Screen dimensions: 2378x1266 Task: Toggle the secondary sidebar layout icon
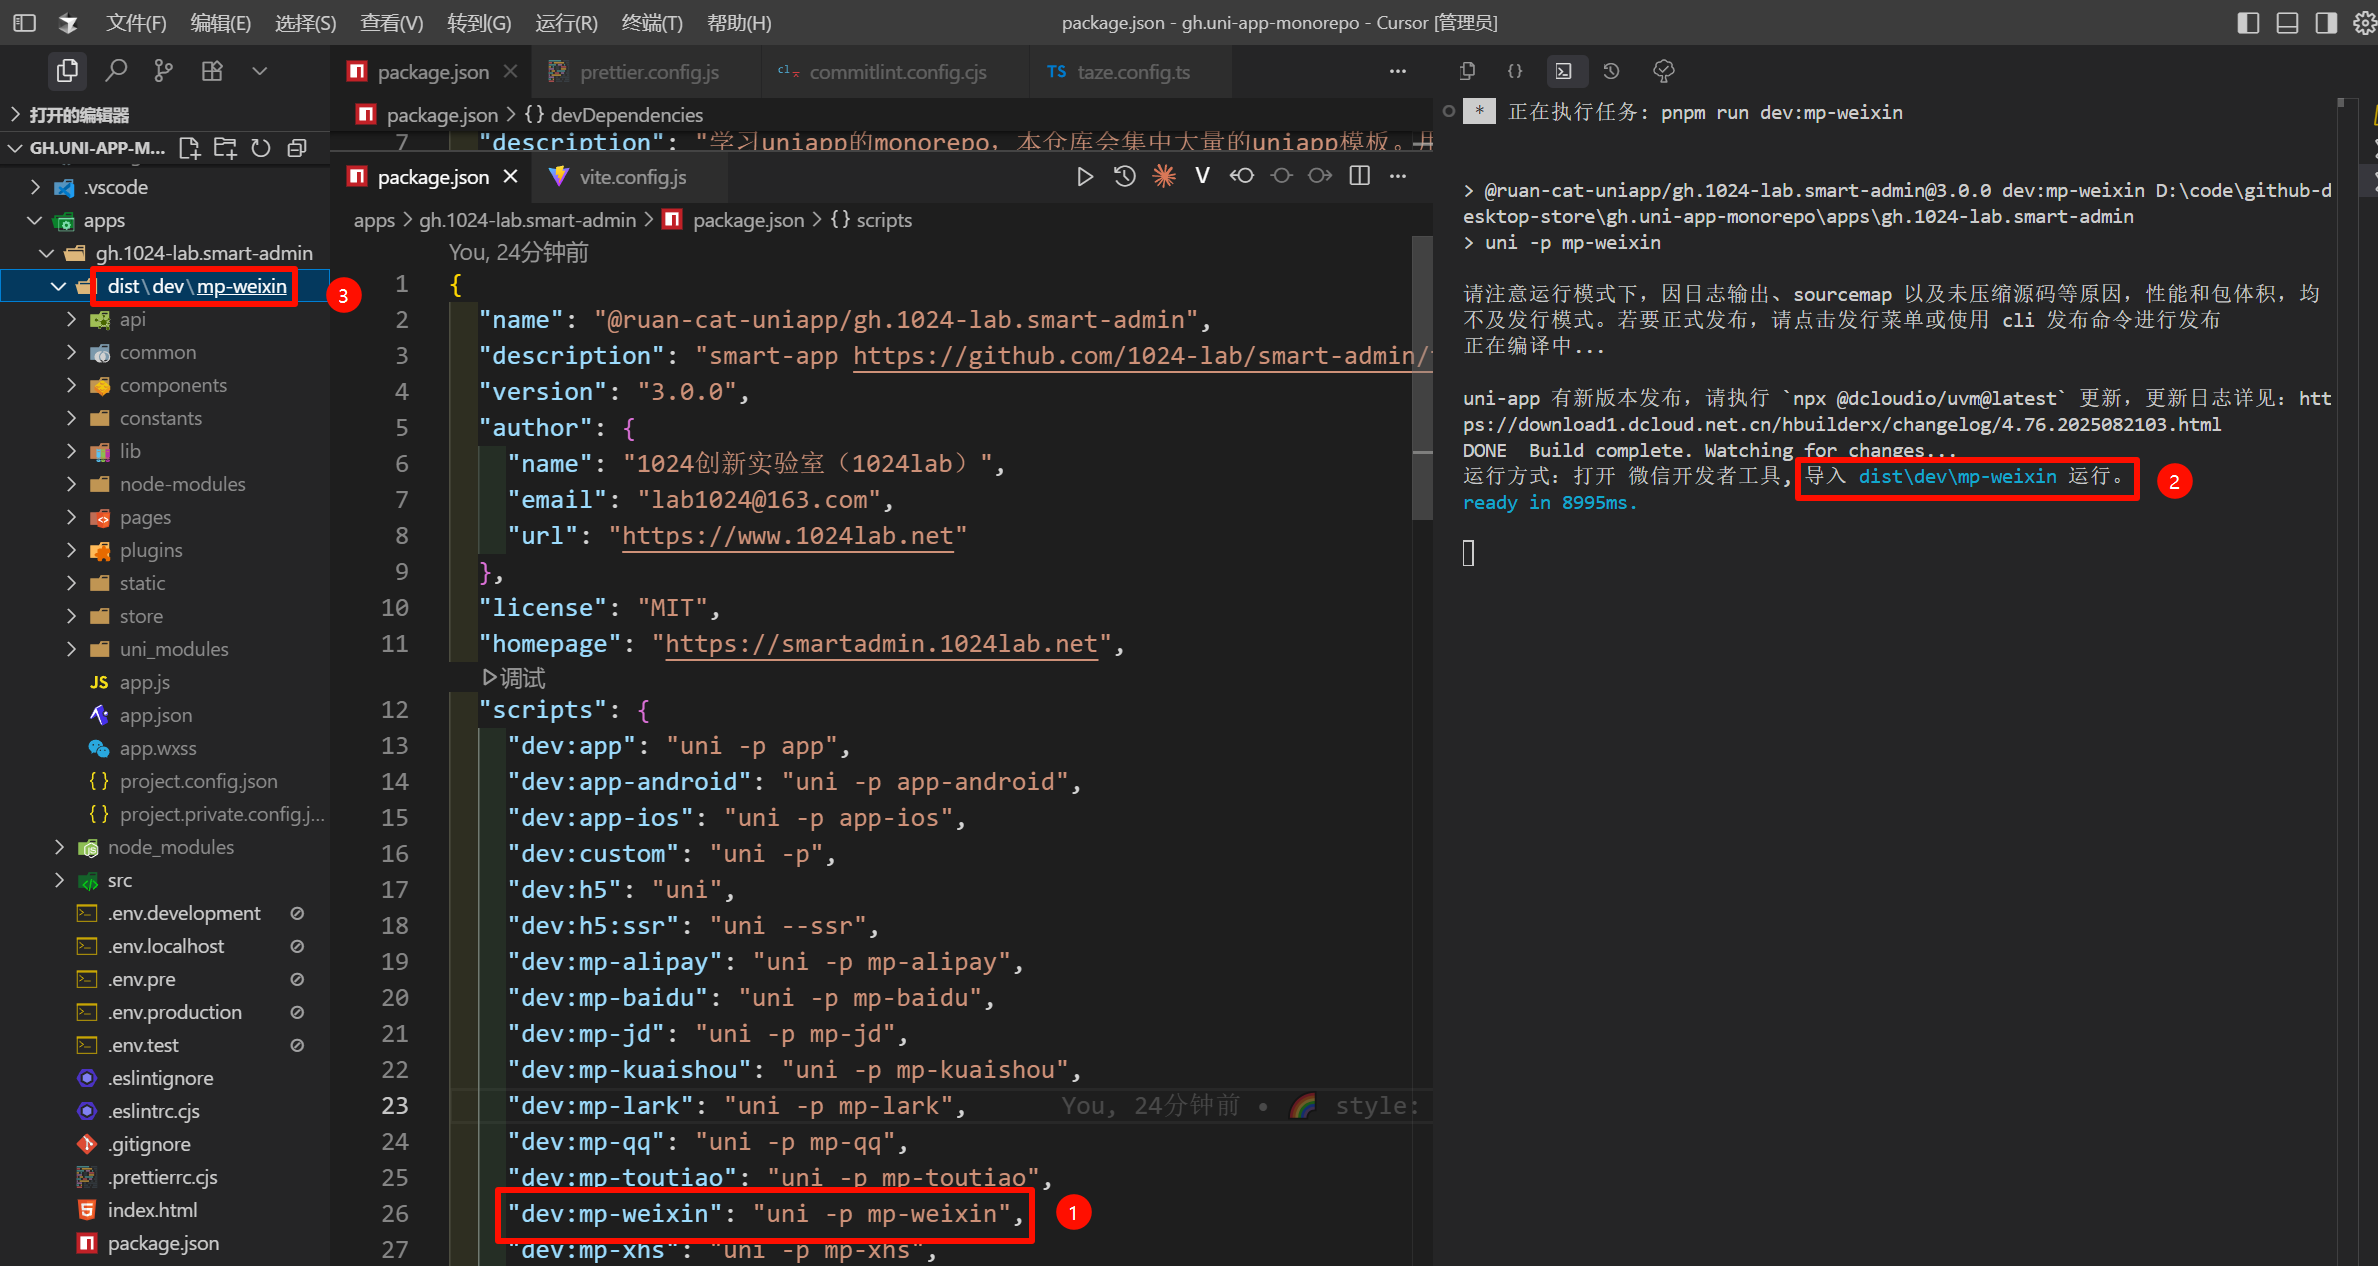click(2326, 22)
